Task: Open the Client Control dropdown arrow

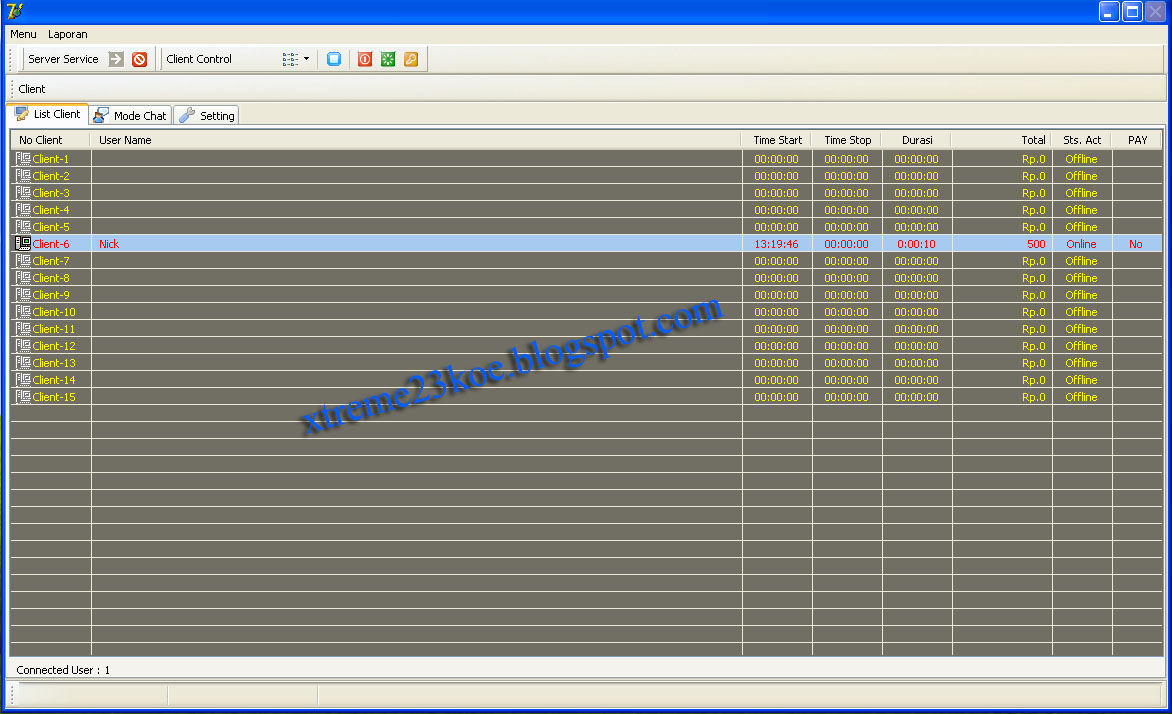Action: (x=307, y=59)
